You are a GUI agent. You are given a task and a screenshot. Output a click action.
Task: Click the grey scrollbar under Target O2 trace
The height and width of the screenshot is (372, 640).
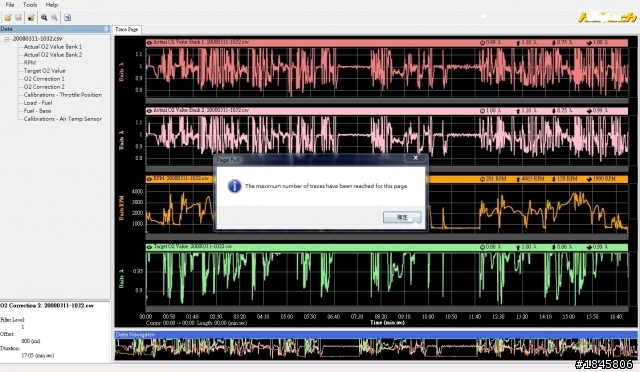pyautogui.click(x=387, y=309)
